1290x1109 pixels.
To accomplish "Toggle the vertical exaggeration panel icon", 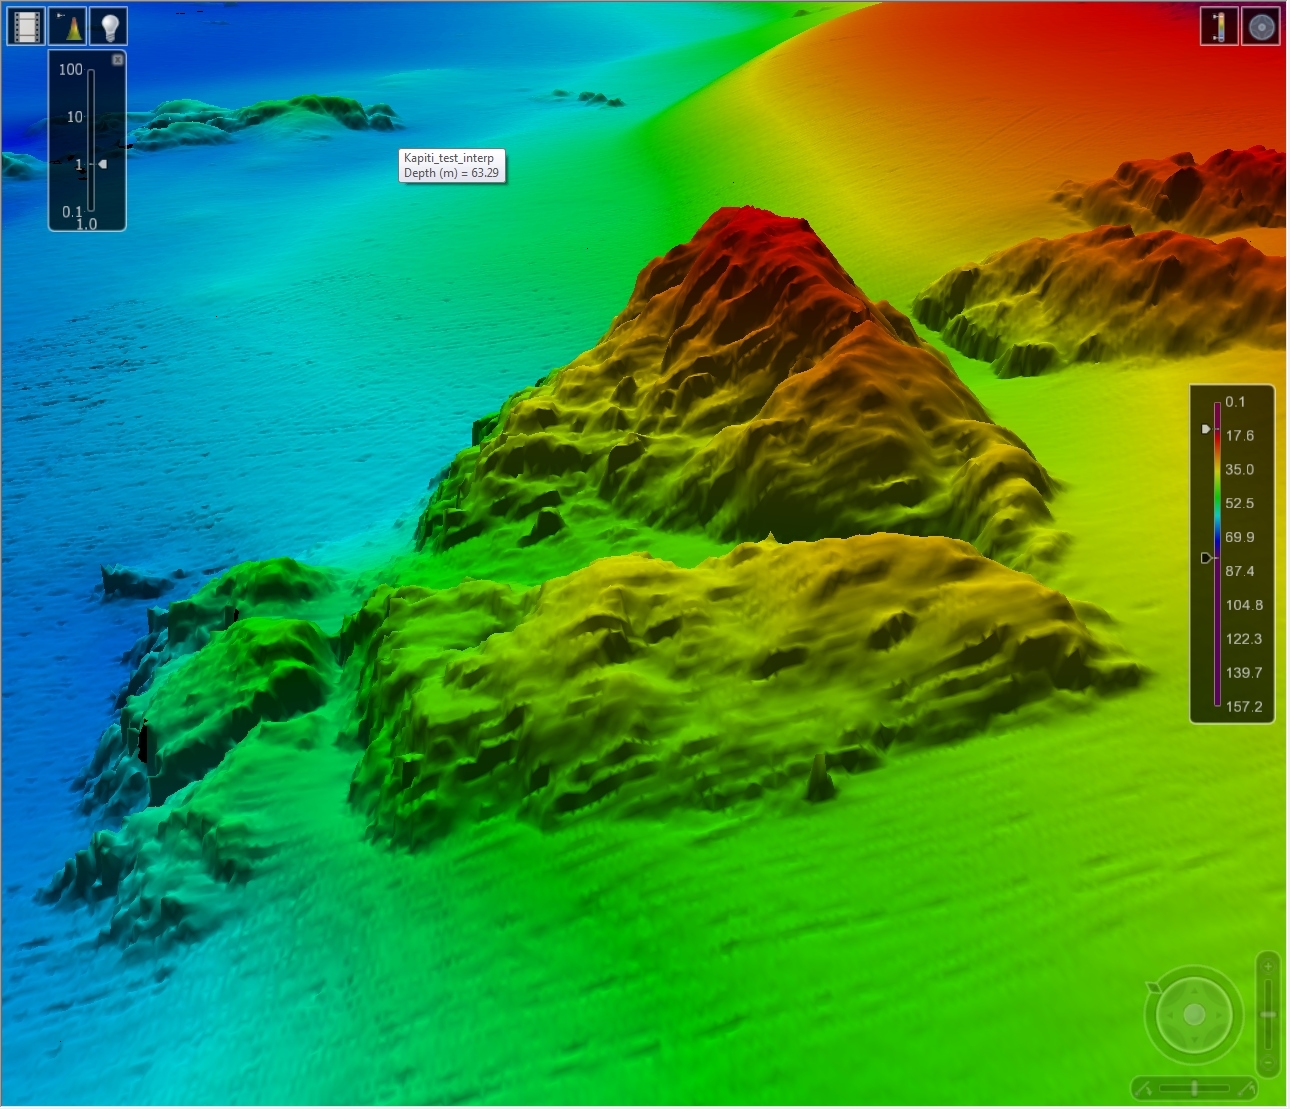I will (x=68, y=26).
